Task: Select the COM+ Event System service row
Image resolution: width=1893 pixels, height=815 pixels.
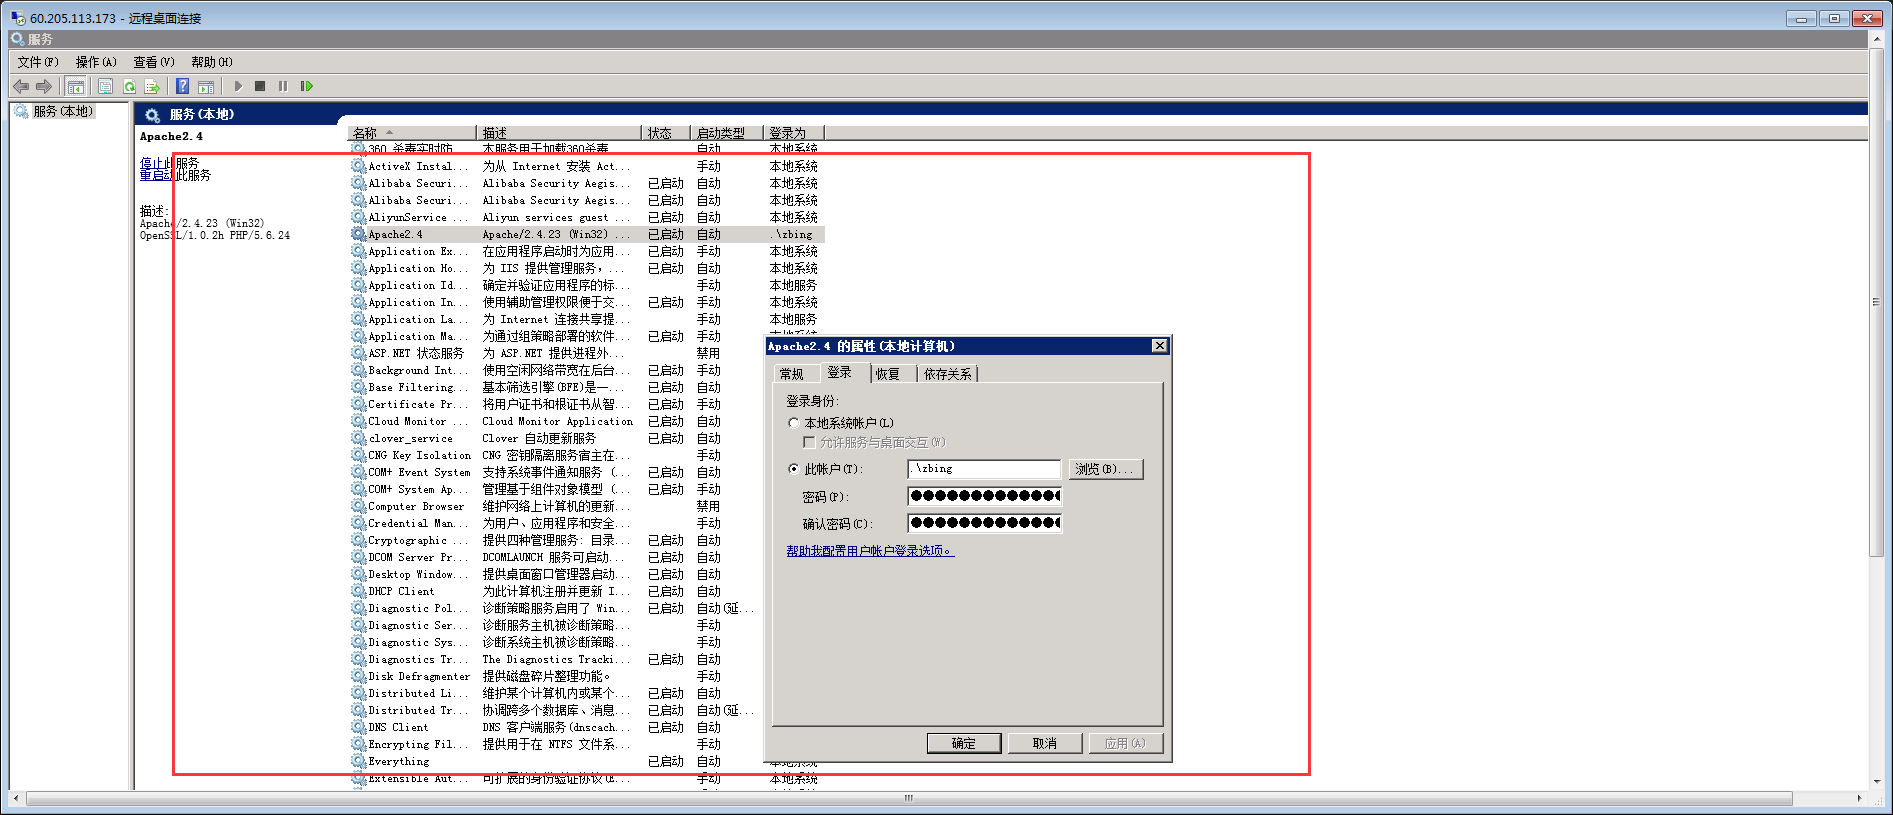Action: point(587,472)
